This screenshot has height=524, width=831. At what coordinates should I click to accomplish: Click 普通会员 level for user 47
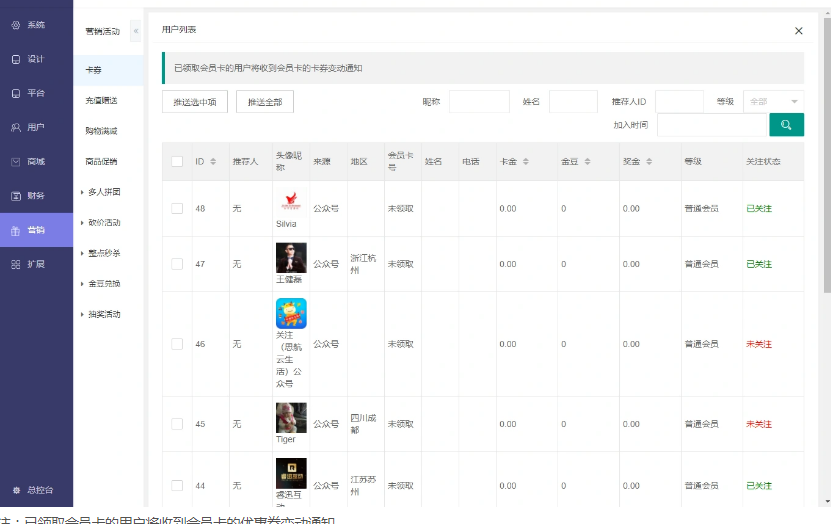coord(702,264)
